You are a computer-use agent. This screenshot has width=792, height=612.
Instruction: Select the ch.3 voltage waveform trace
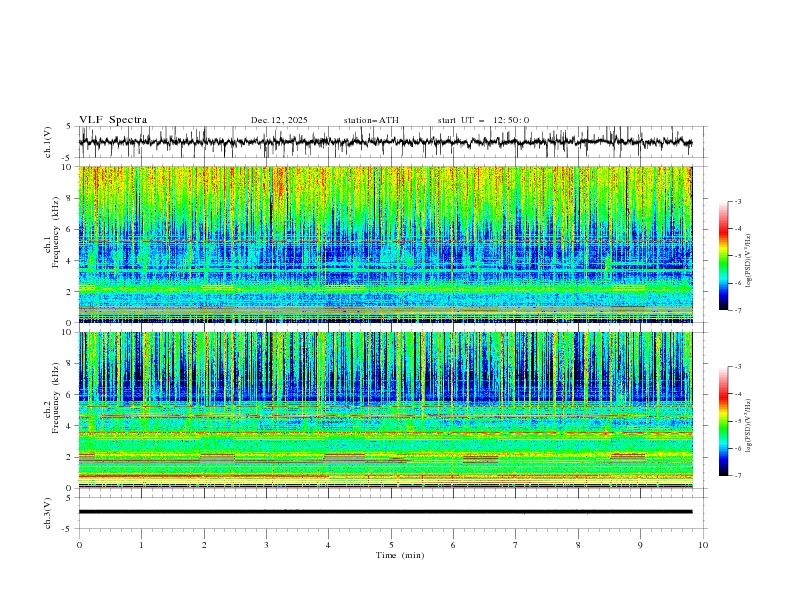tap(385, 511)
